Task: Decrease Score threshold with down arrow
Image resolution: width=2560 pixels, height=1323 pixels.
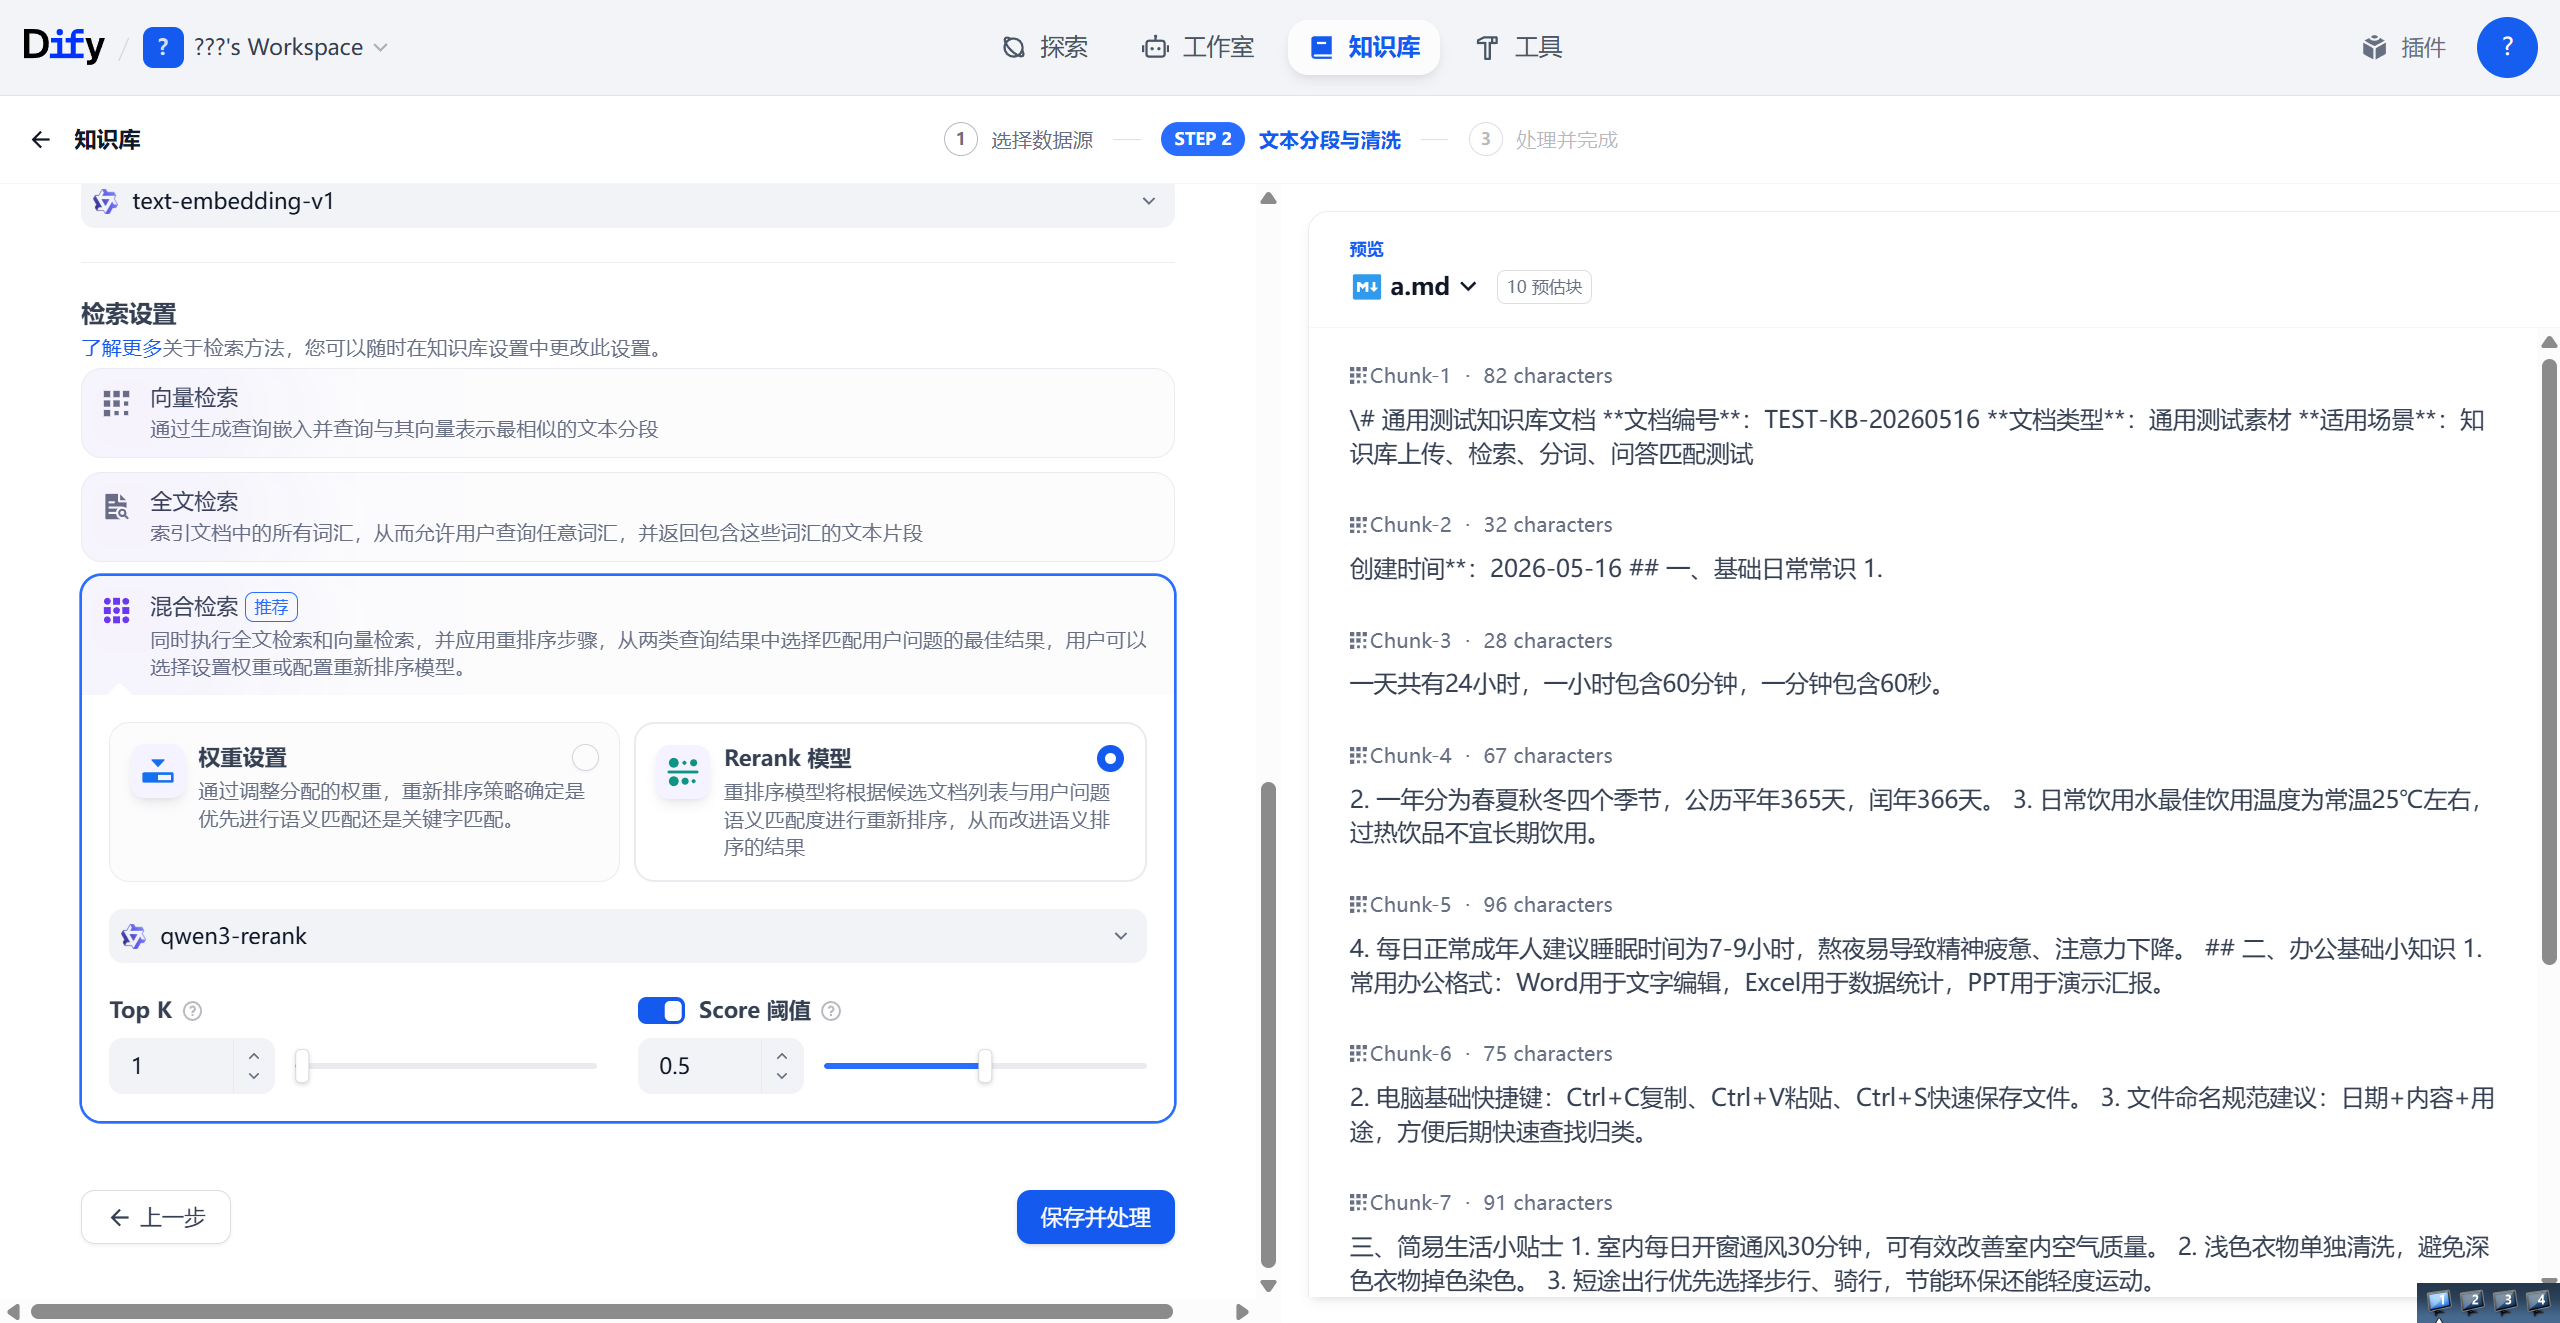Action: (782, 1076)
